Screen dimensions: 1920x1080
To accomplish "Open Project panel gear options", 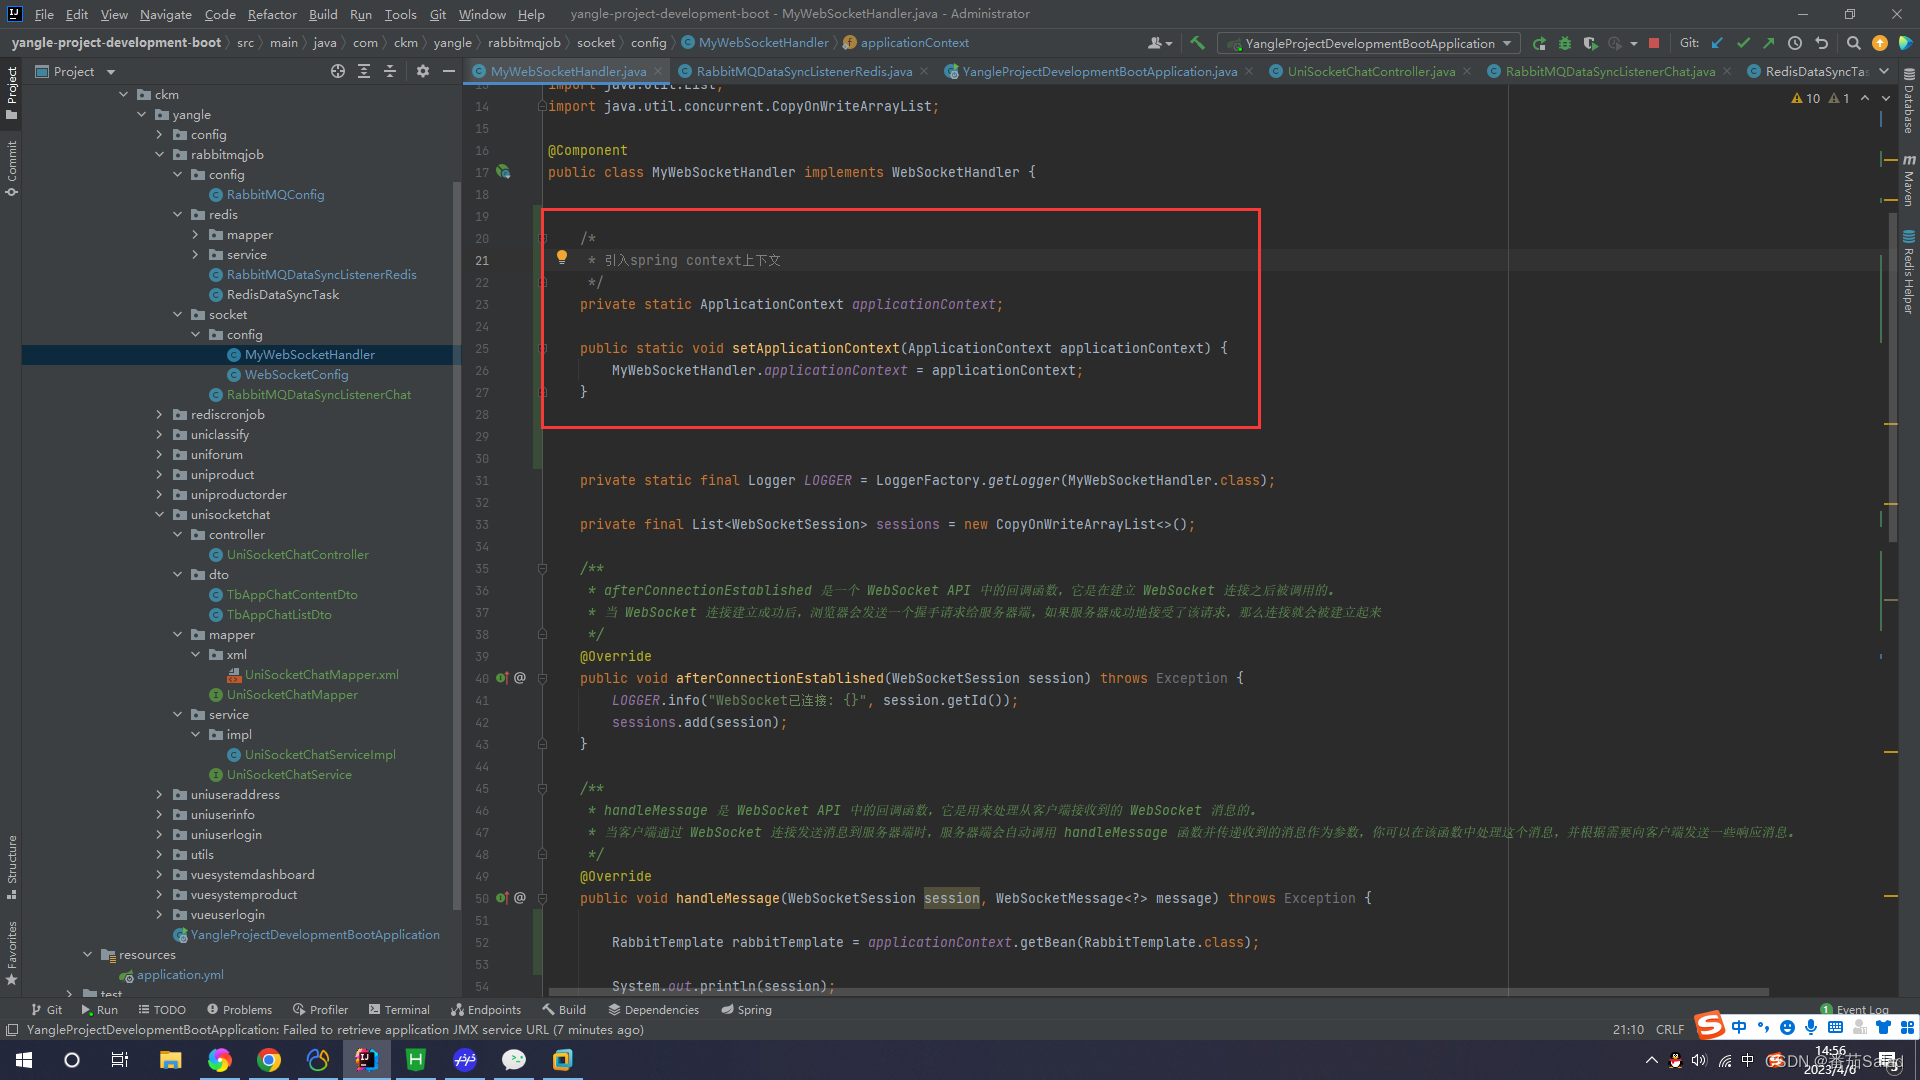I will click(x=422, y=71).
